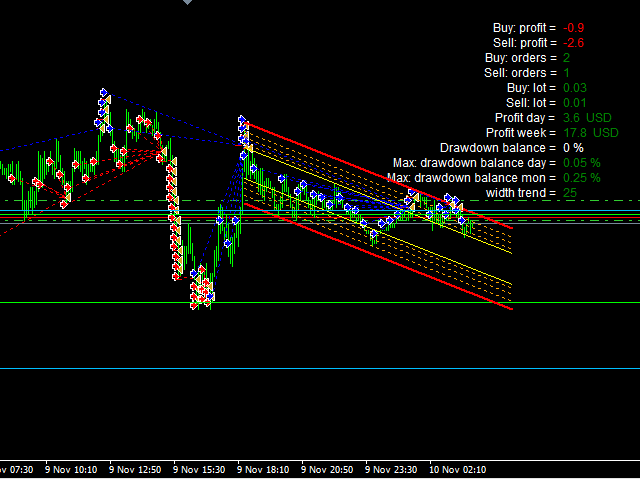The image size is (640, 480).
Task: Select the long green horizontal line low on the chart
Action: [320, 302]
